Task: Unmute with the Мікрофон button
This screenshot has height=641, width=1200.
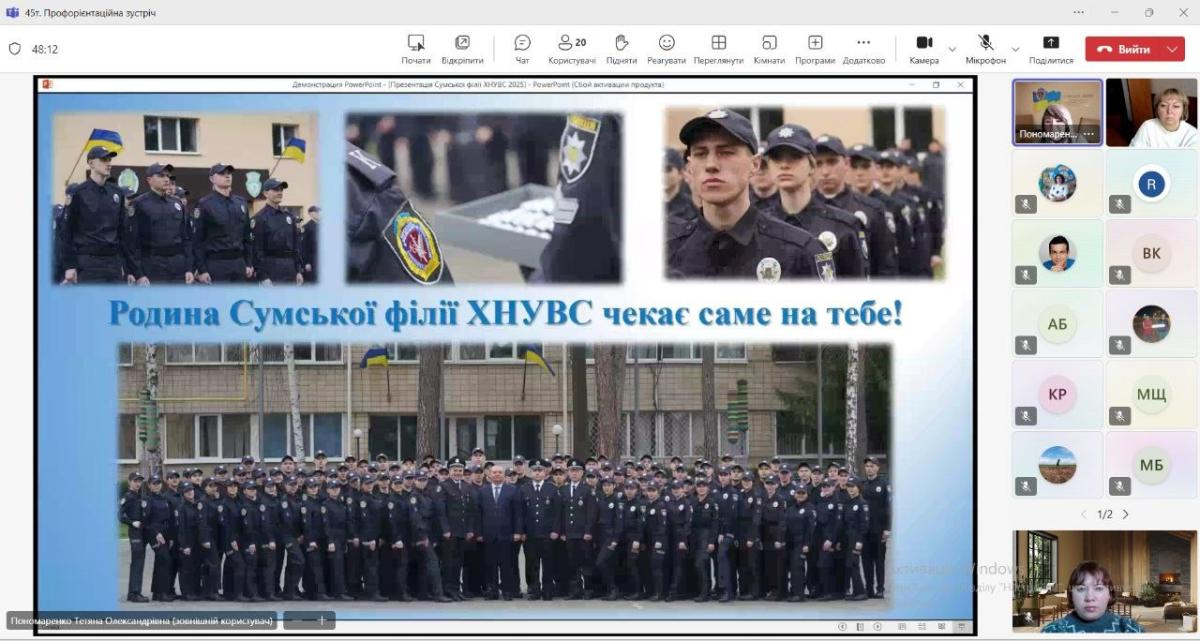Action: (x=985, y=49)
